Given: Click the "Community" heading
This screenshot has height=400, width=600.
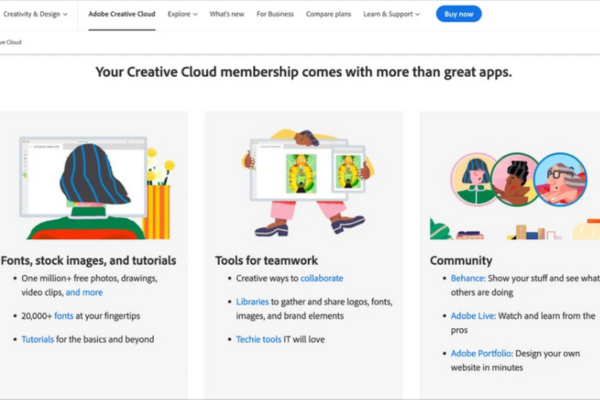Looking at the screenshot, I should point(461,261).
